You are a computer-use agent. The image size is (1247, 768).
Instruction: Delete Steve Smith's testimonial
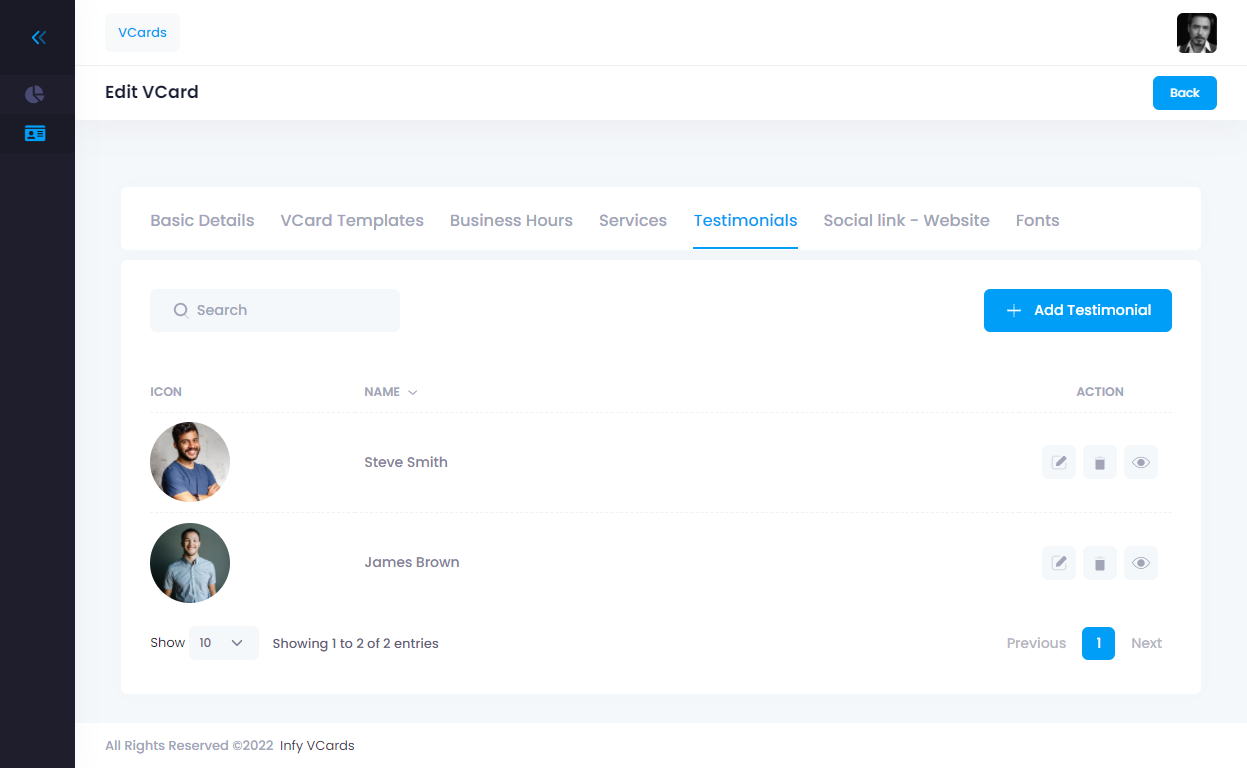tap(1100, 462)
